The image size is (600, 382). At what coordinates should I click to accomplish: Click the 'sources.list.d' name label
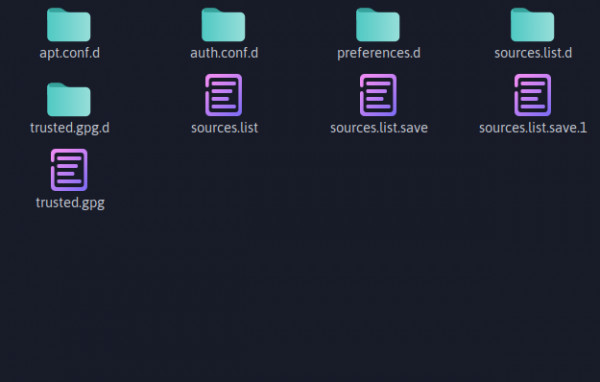(533, 53)
